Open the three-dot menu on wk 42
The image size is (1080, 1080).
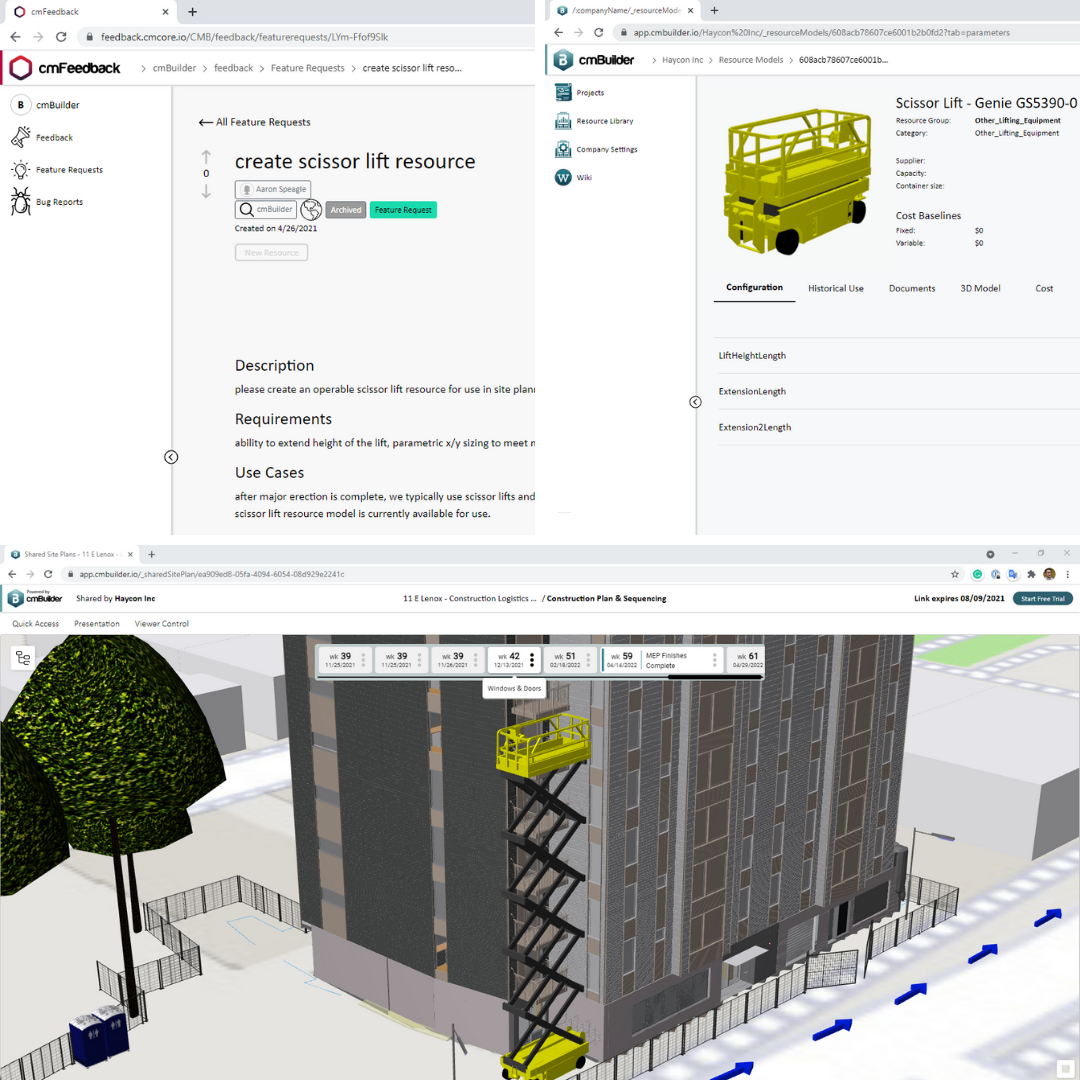click(x=532, y=660)
